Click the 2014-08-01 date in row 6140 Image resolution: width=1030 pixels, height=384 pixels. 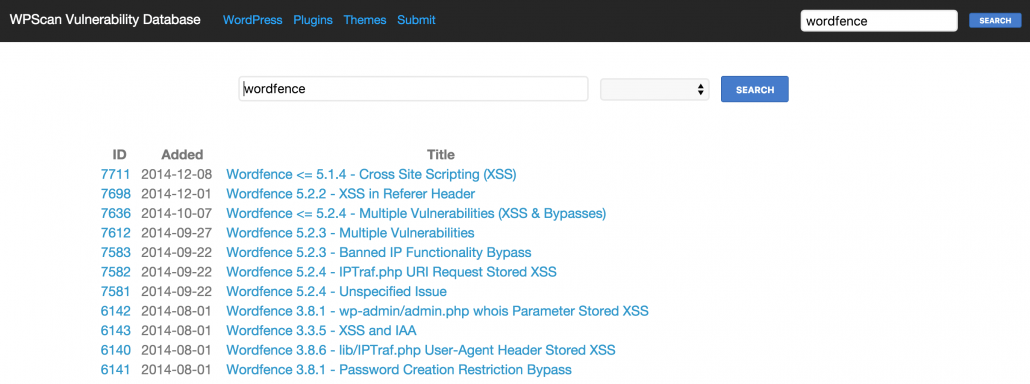176,350
